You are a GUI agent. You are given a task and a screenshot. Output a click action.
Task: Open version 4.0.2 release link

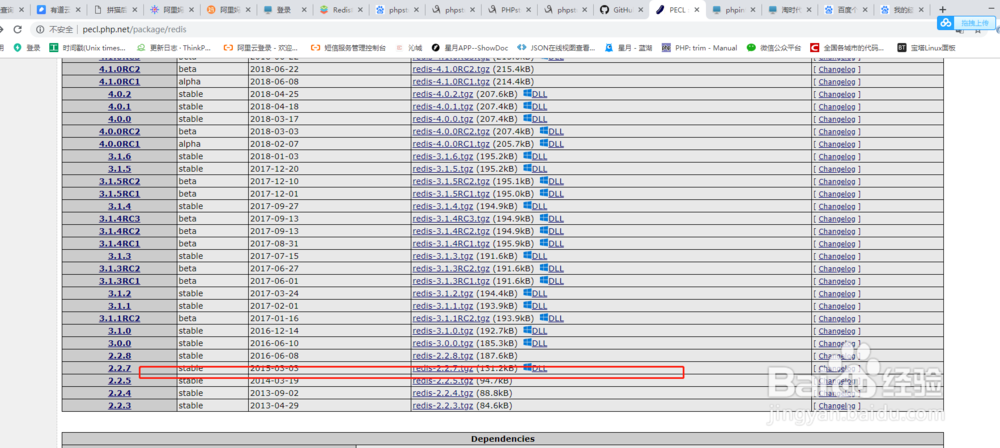119,94
